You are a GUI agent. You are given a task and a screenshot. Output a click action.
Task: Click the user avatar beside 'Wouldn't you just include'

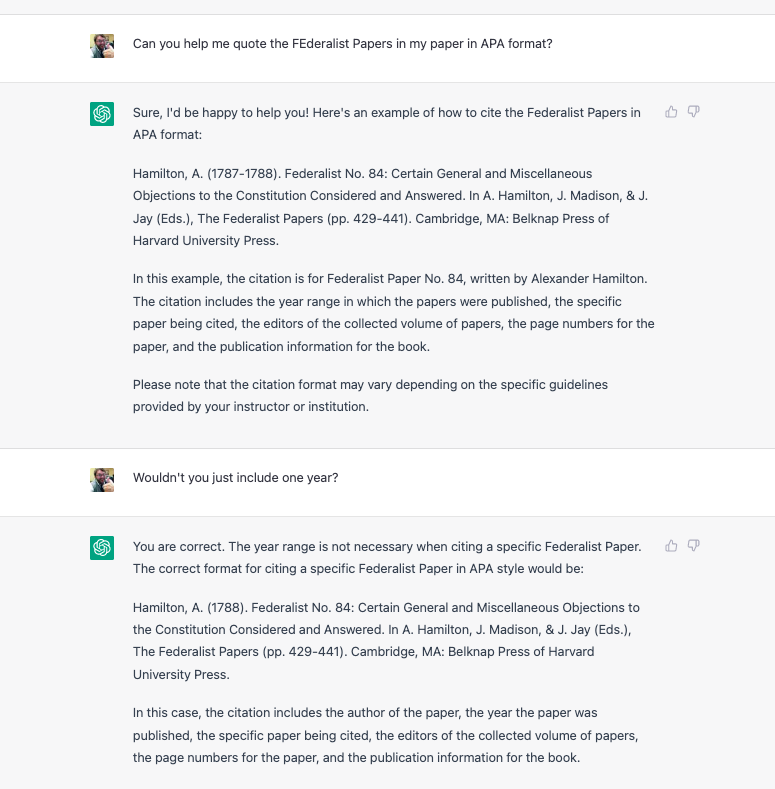click(102, 480)
